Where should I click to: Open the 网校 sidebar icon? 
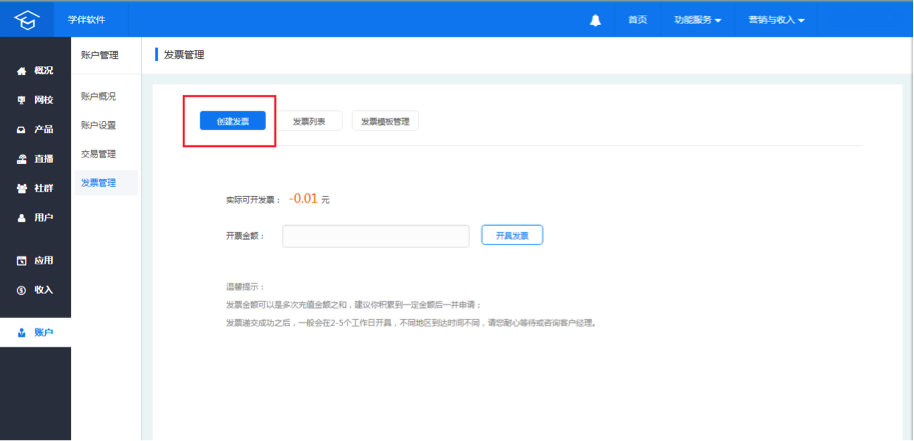pos(22,100)
